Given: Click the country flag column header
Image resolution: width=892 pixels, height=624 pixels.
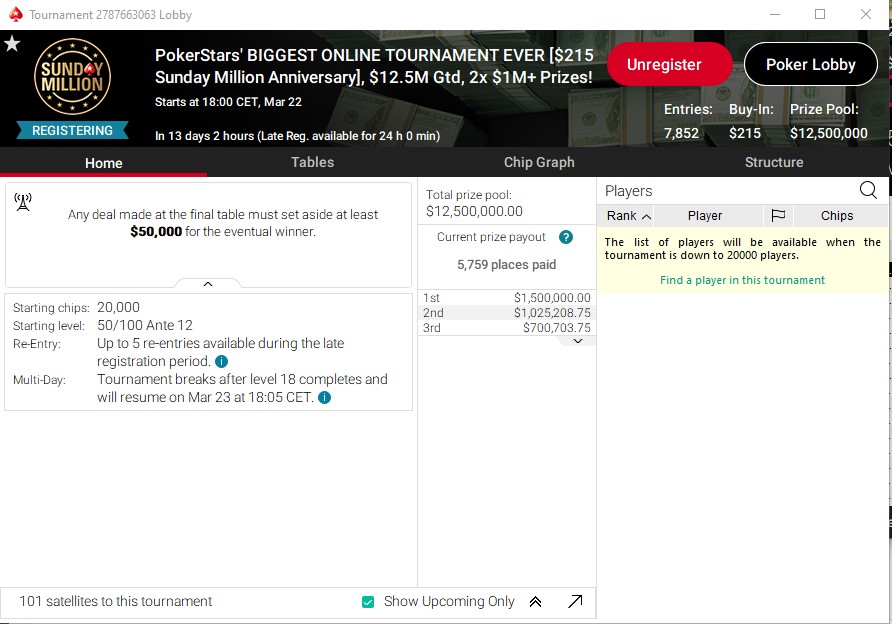Looking at the screenshot, I should click(778, 216).
